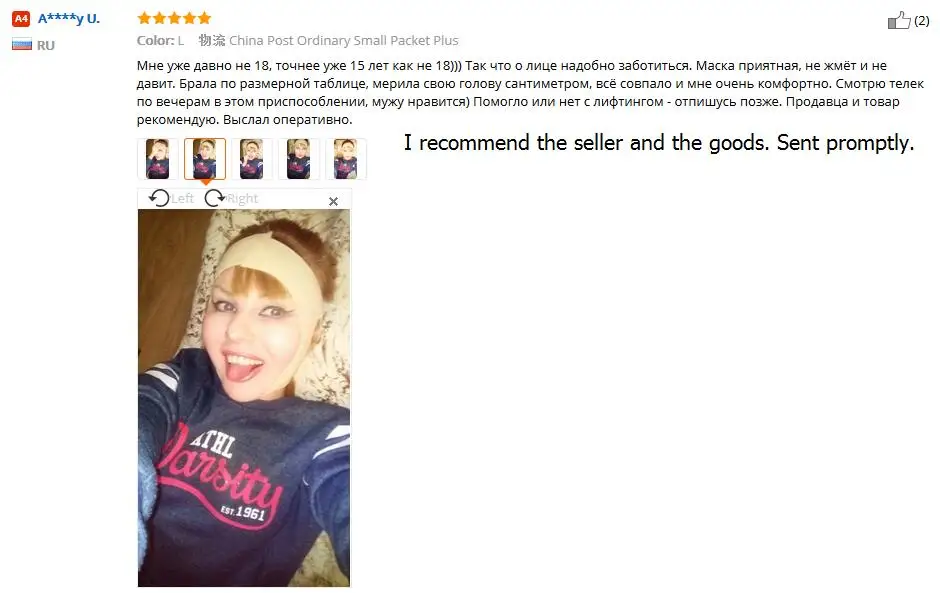Open the third review photo thumbnail

click(252, 159)
